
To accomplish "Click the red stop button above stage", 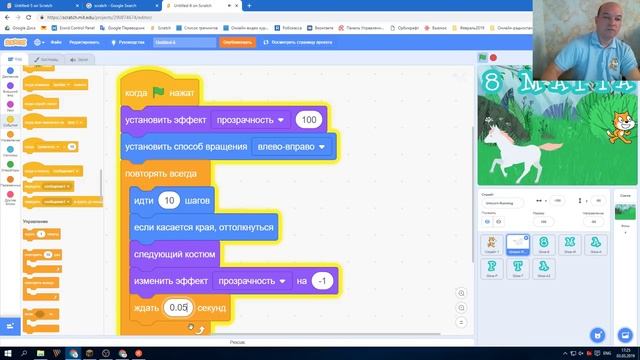I will tap(493, 58).
